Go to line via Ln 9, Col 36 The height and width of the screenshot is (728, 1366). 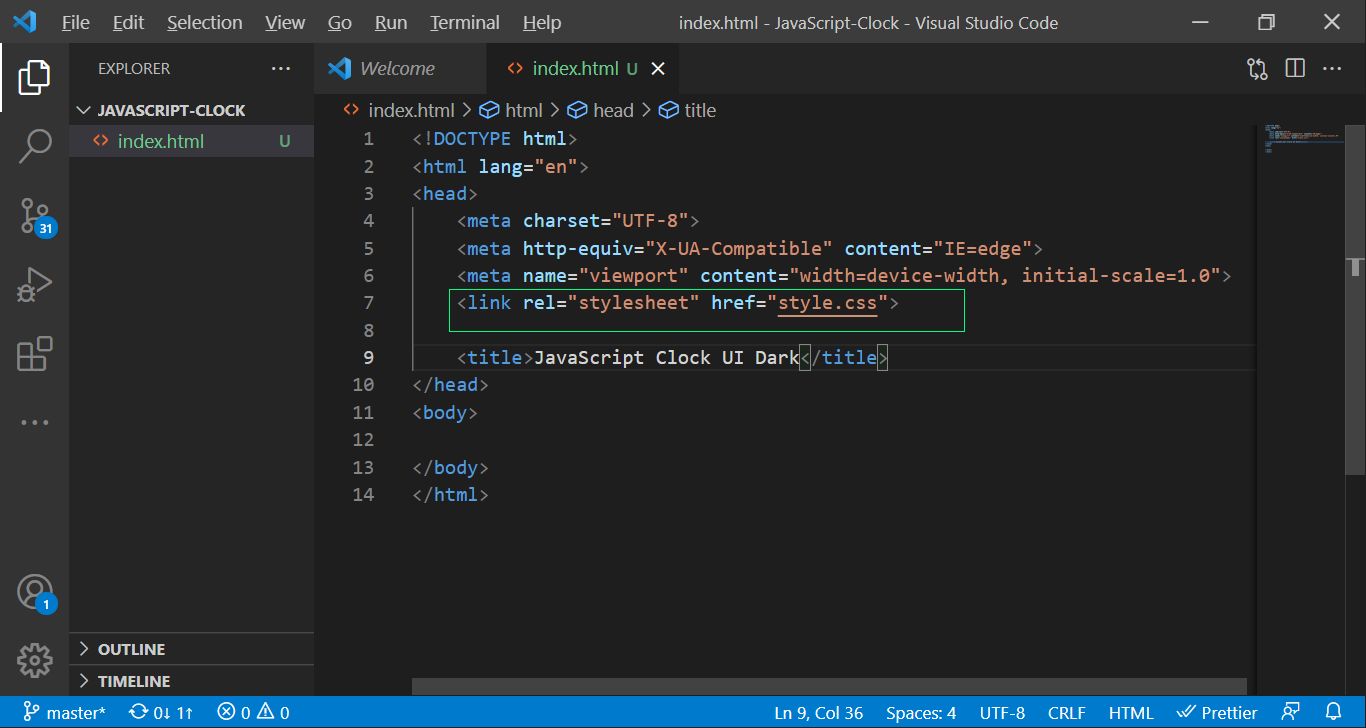coord(819,713)
